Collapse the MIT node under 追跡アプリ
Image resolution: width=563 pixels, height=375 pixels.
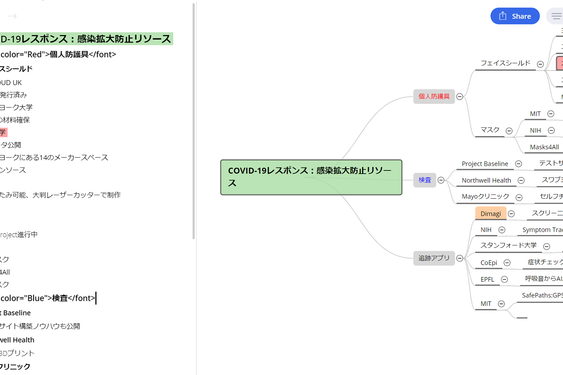502,304
